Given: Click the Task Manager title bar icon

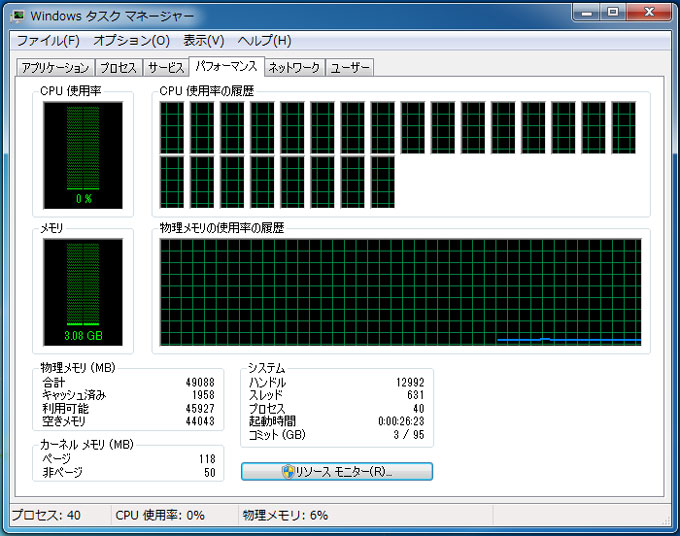Looking at the screenshot, I should tap(18, 16).
